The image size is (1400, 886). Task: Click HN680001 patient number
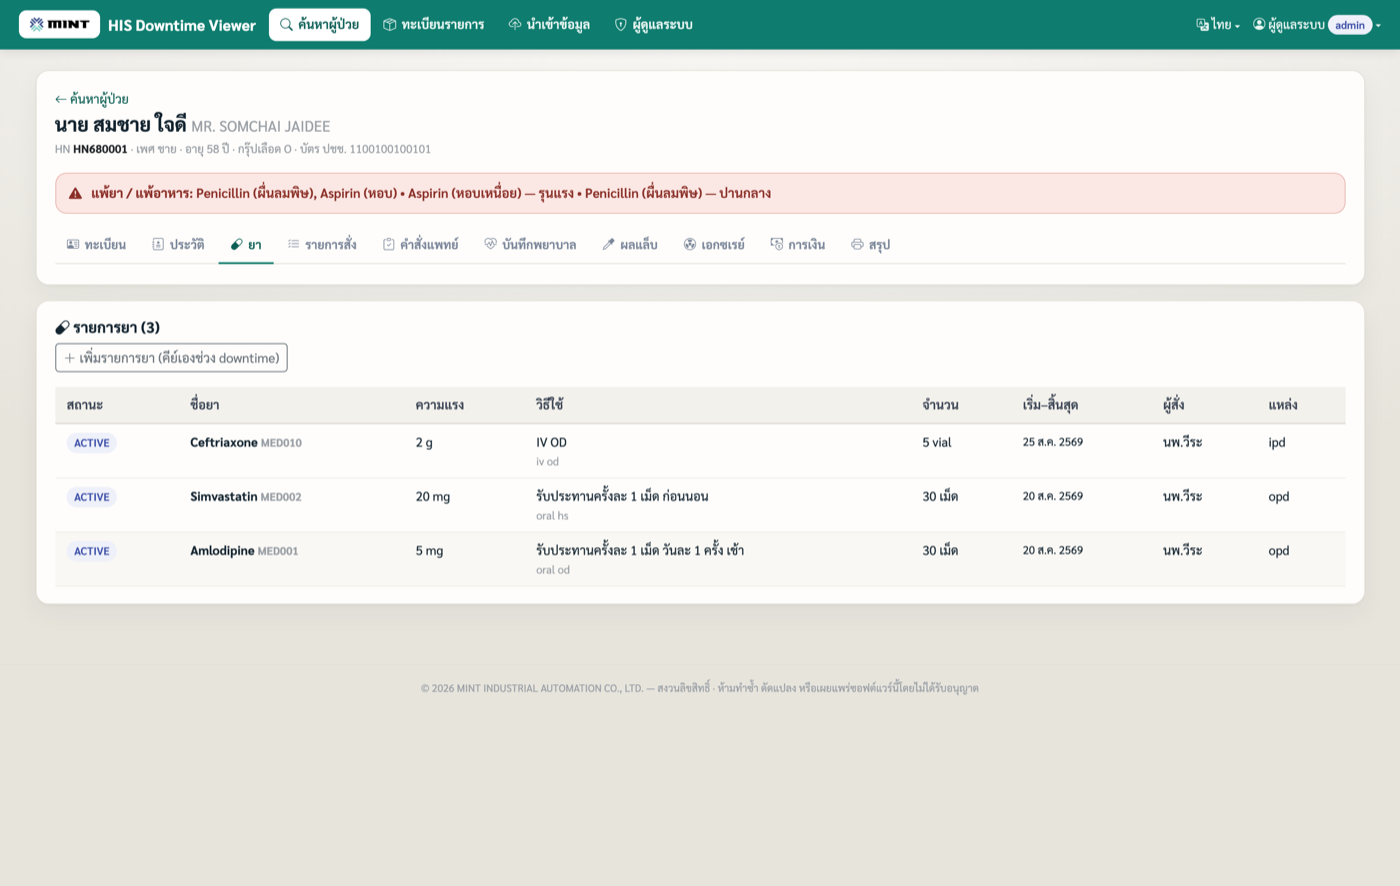(100, 149)
